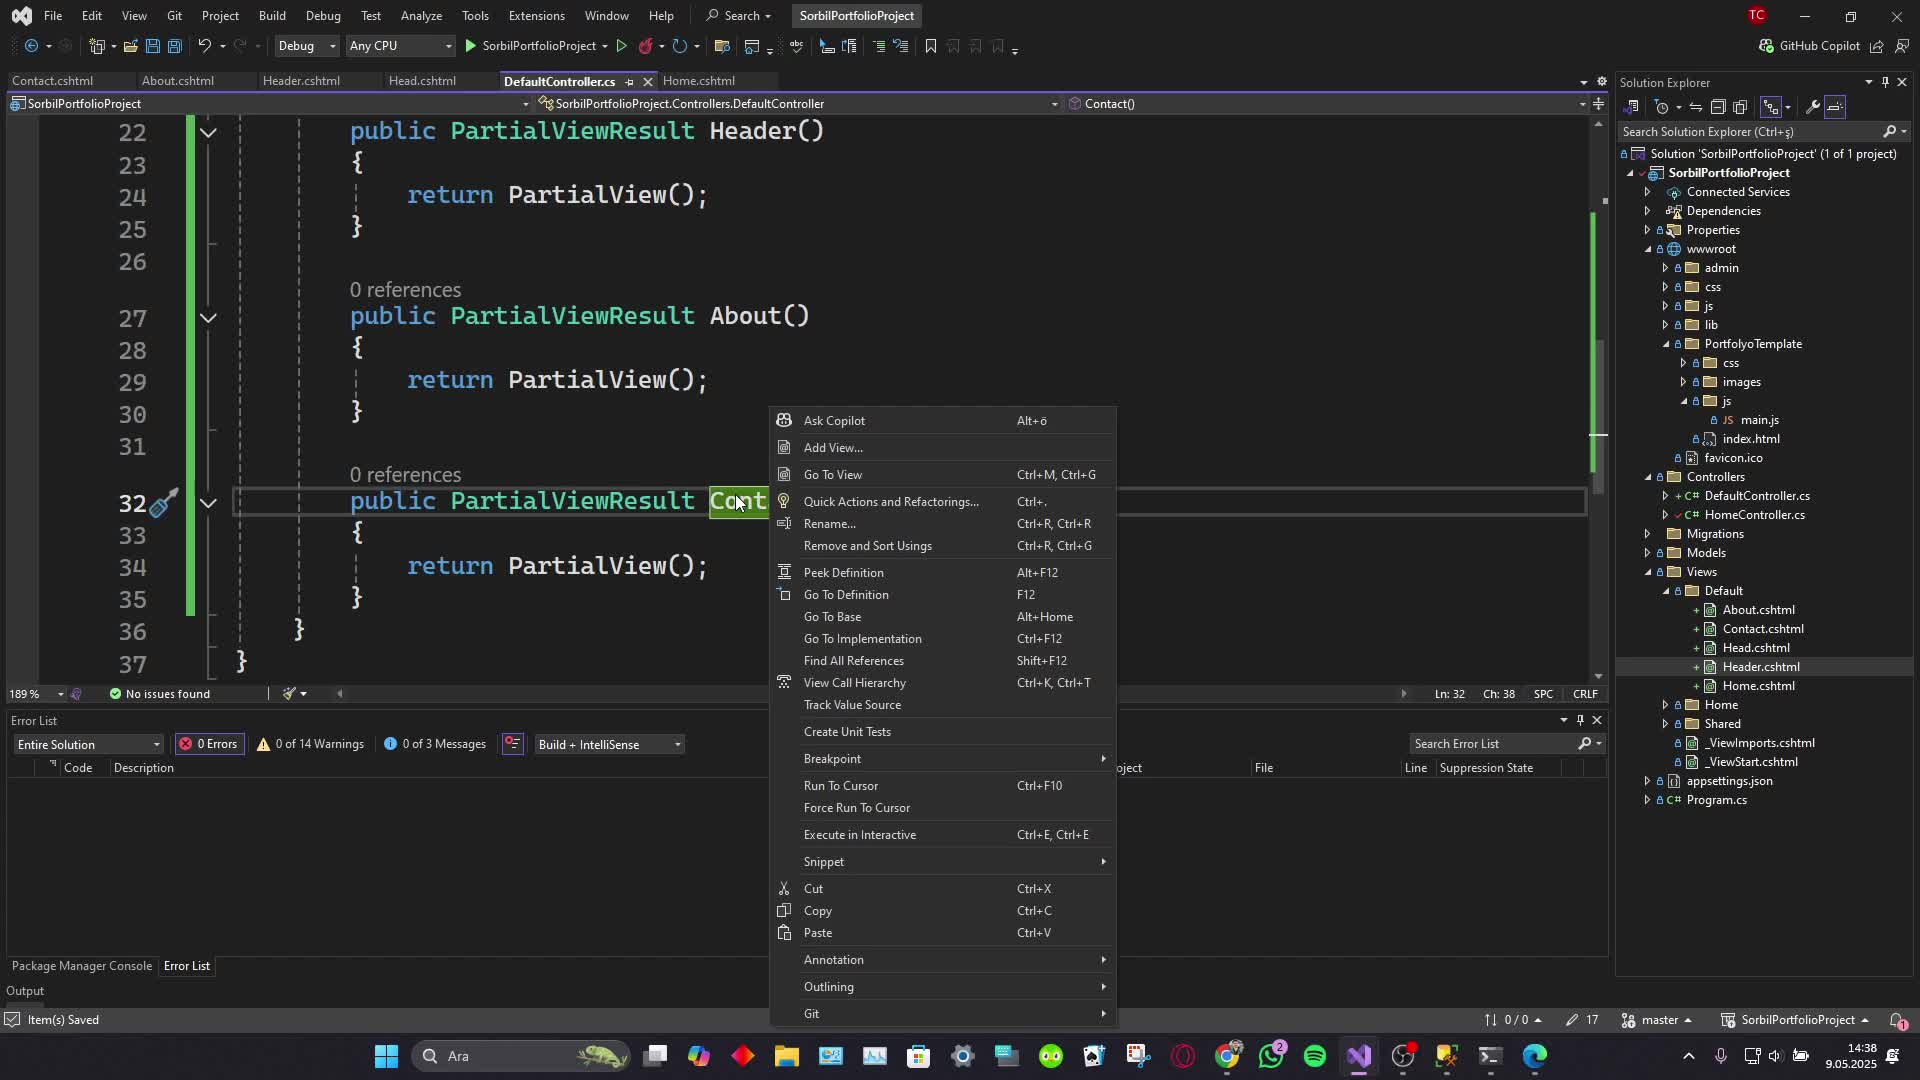Click the Error List build filter icon button
Image resolution: width=1920 pixels, height=1080 pixels.
click(512, 744)
